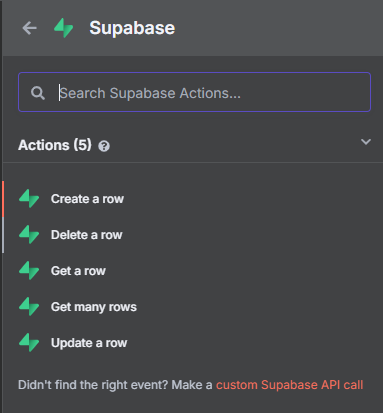The width and height of the screenshot is (383, 413).
Task: Open the custom Supabase API call link
Action: 290,385
